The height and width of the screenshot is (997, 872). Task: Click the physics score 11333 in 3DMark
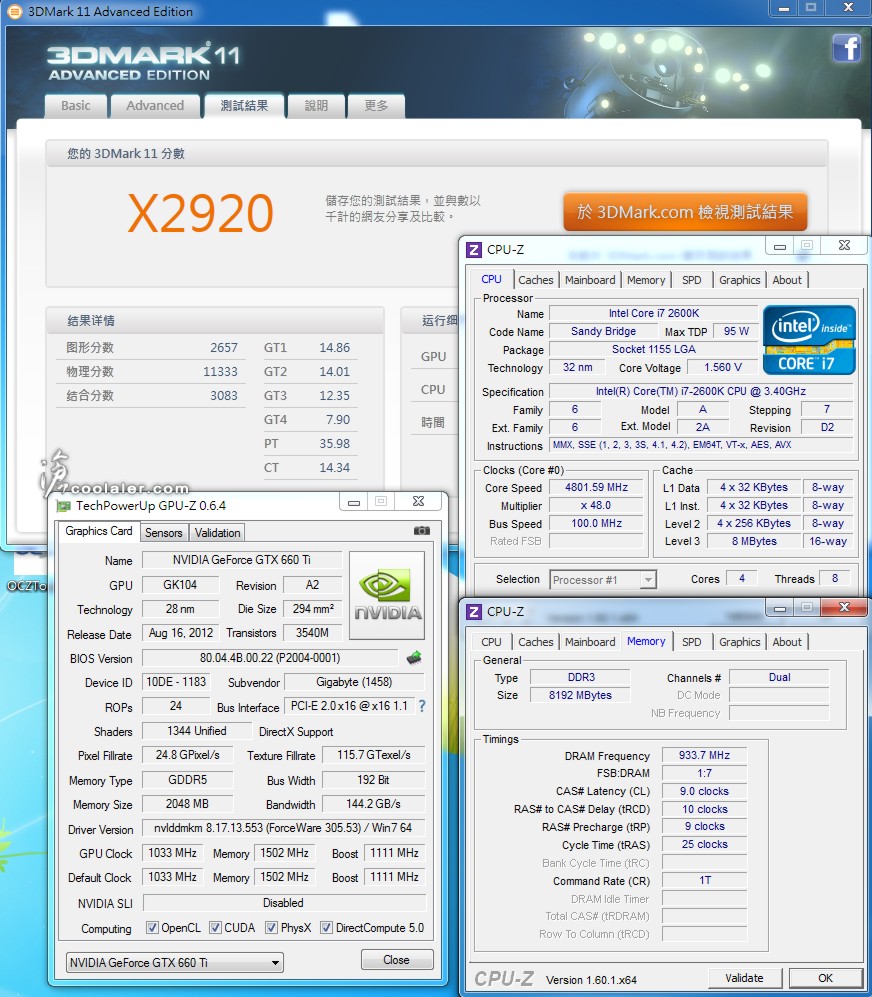pyautogui.click(x=220, y=371)
